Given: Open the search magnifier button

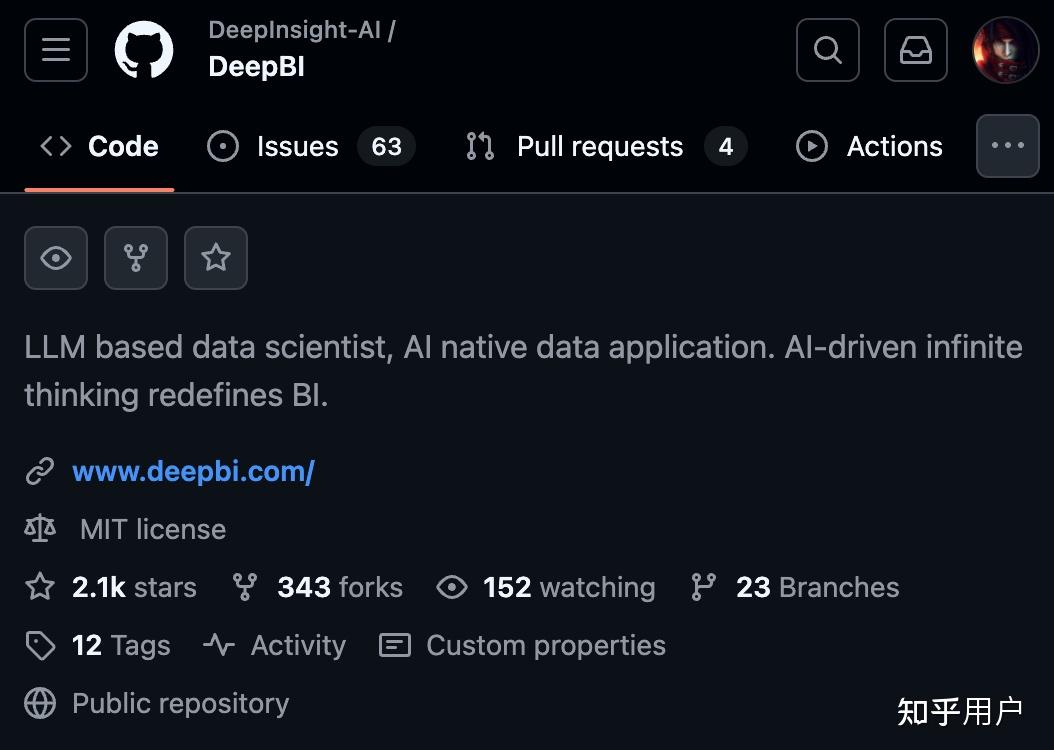Looking at the screenshot, I should pyautogui.click(x=827, y=49).
